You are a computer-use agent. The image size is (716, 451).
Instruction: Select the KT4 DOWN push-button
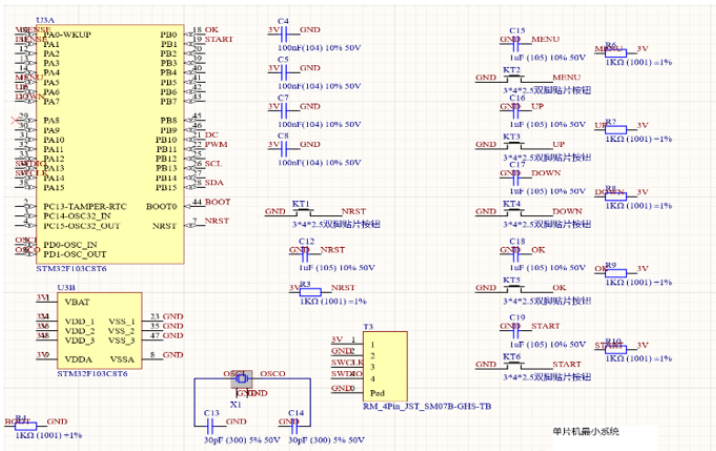pos(514,212)
